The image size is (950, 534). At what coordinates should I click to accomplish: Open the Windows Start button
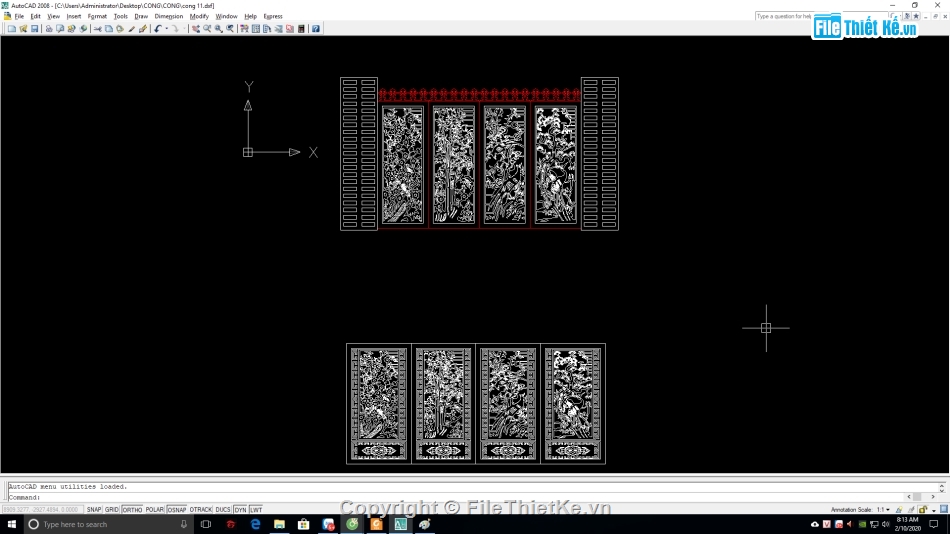point(12,524)
